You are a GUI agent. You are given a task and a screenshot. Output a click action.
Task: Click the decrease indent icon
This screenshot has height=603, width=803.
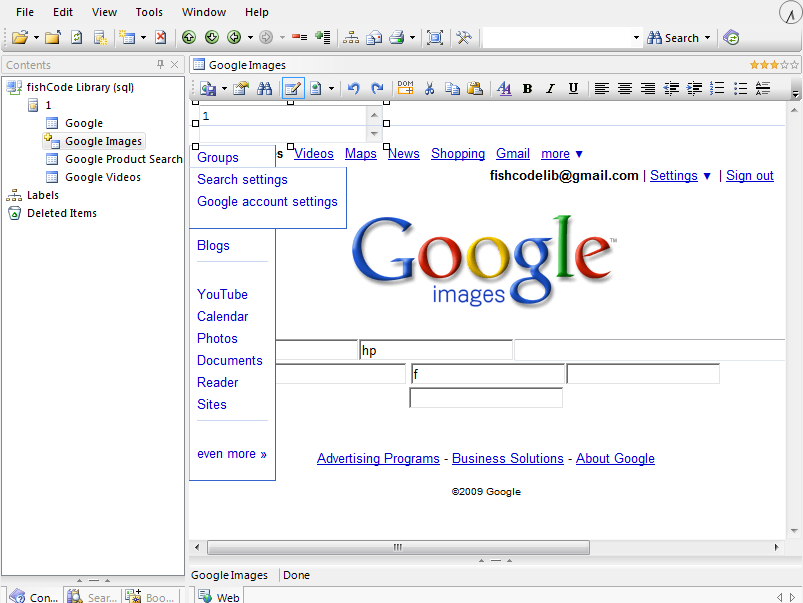pyautogui.click(x=671, y=89)
